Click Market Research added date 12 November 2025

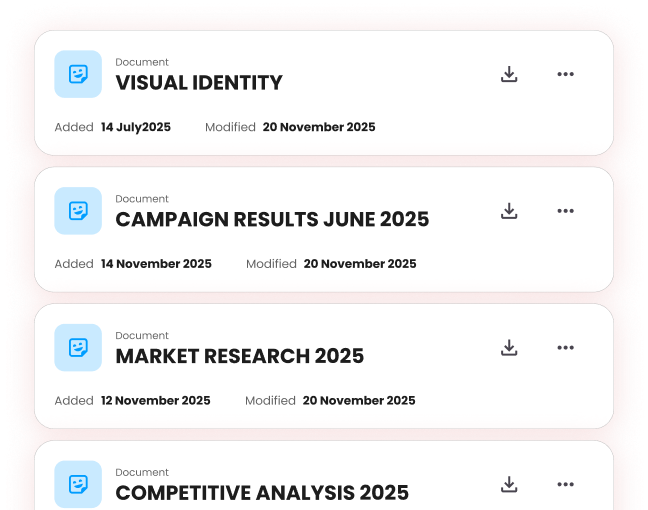(155, 401)
